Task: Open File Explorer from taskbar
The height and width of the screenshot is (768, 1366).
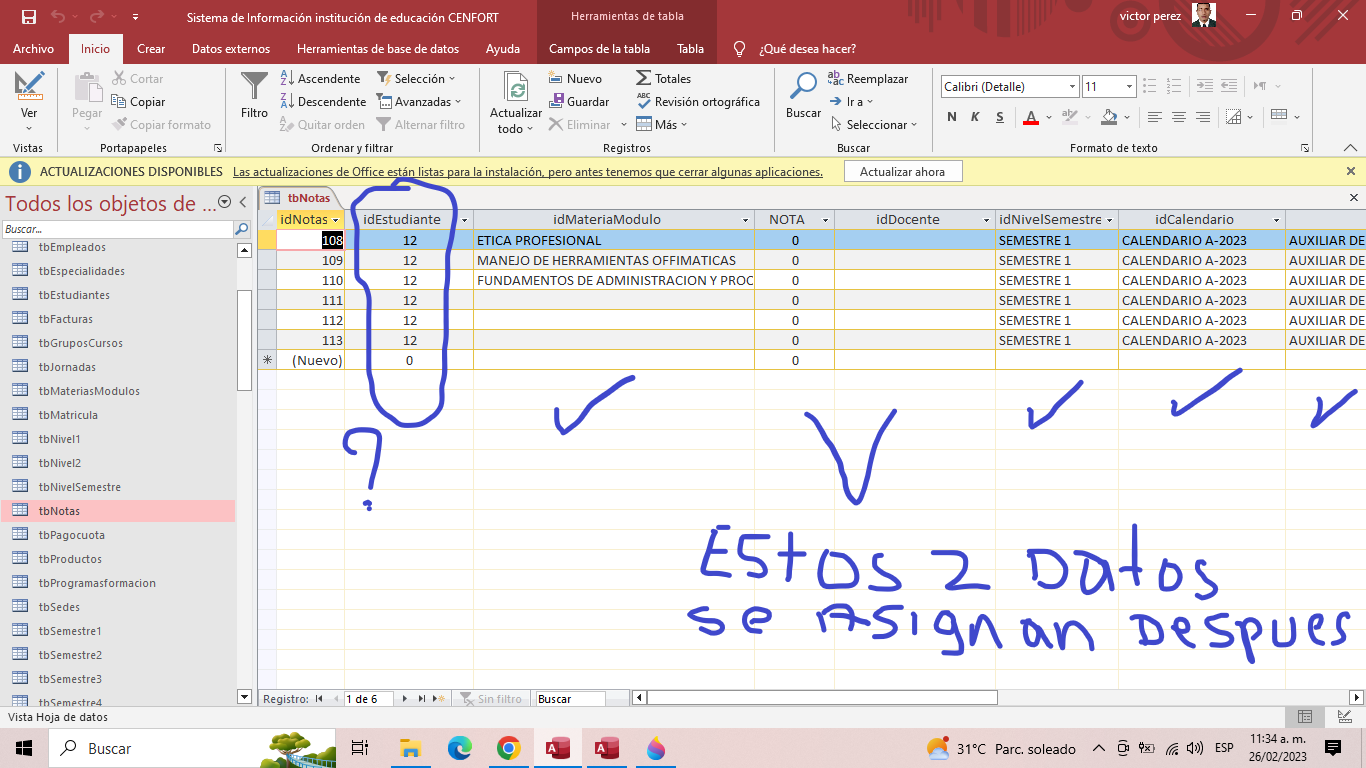Action: [x=410, y=748]
